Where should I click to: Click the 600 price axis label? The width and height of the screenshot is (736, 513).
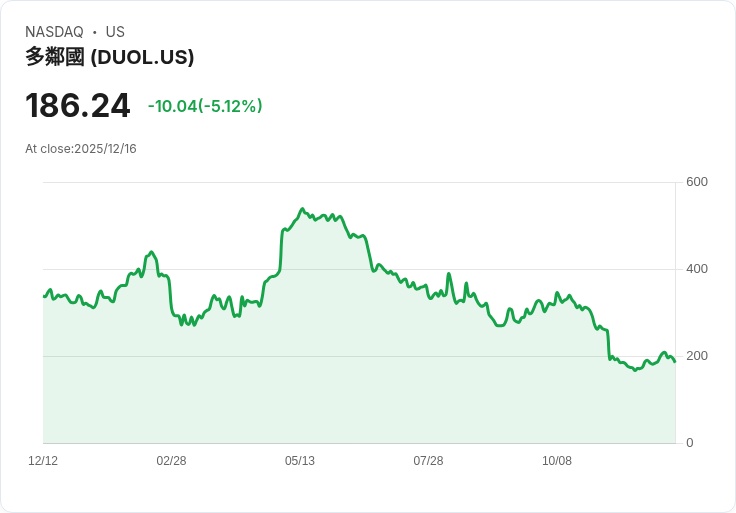click(697, 182)
